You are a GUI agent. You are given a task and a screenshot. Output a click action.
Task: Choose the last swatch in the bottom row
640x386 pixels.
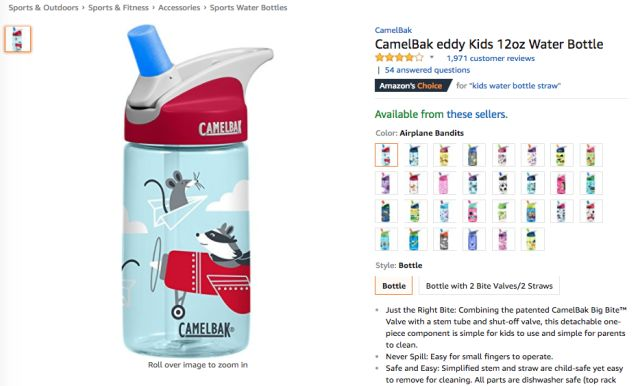(532, 239)
